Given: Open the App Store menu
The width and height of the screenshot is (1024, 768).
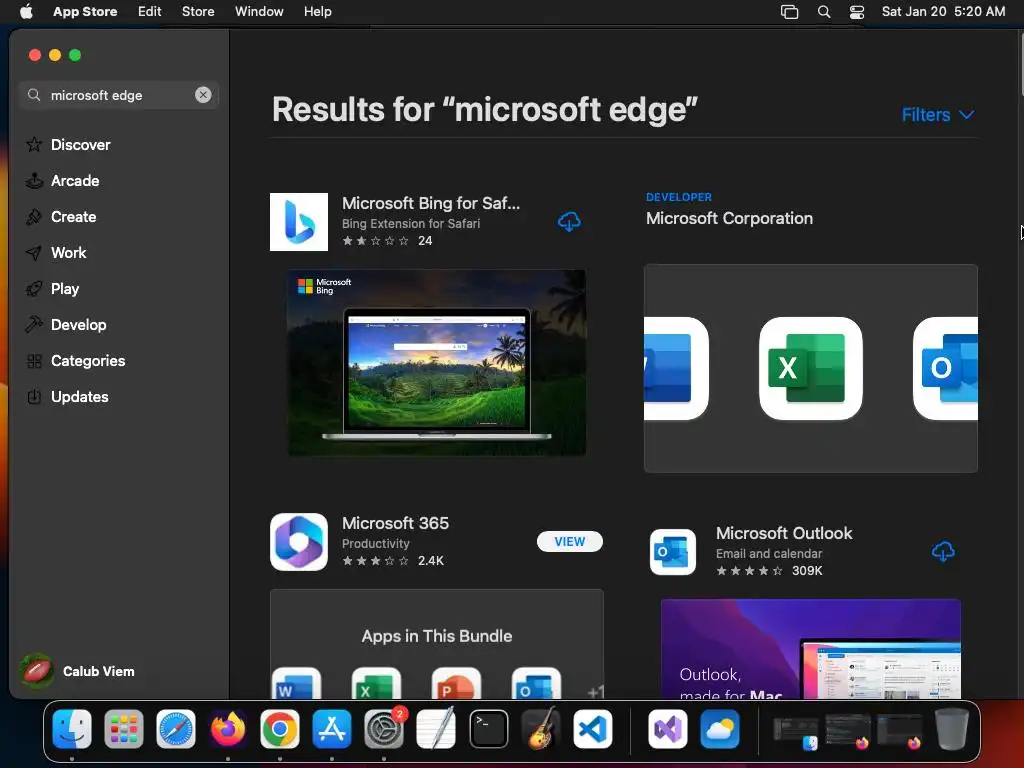Looking at the screenshot, I should point(85,12).
